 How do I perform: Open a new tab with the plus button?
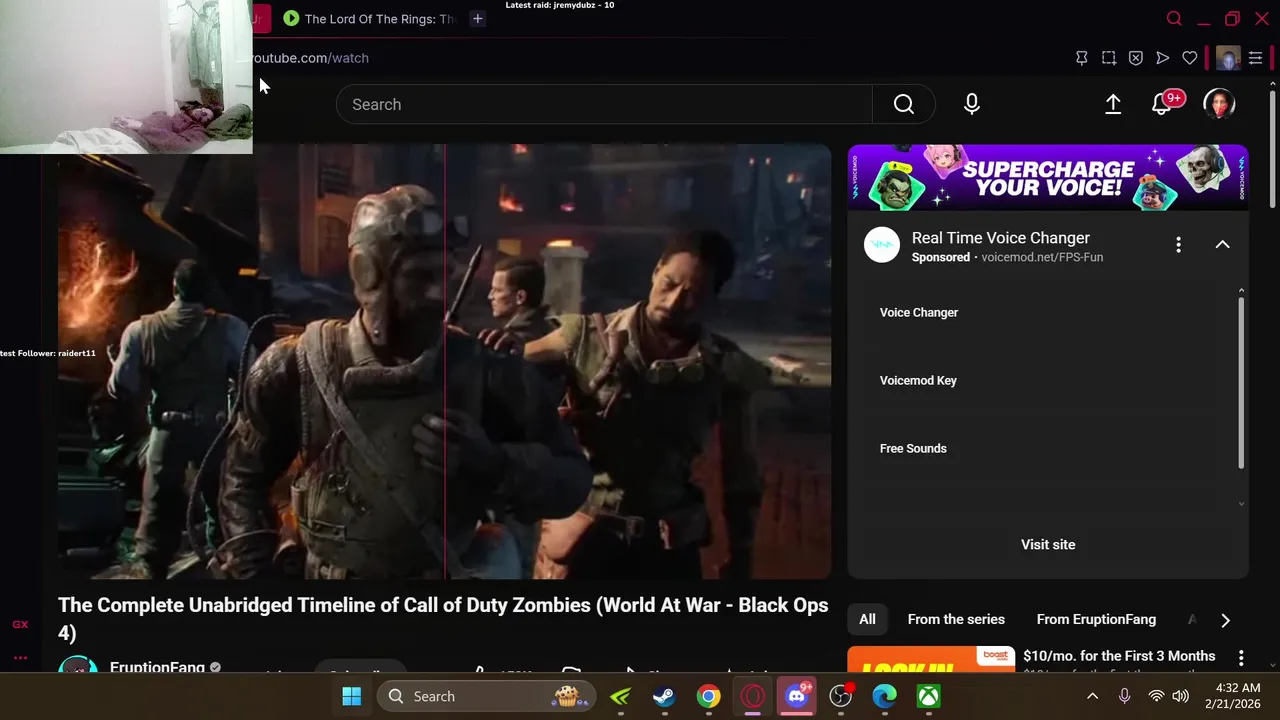(478, 18)
